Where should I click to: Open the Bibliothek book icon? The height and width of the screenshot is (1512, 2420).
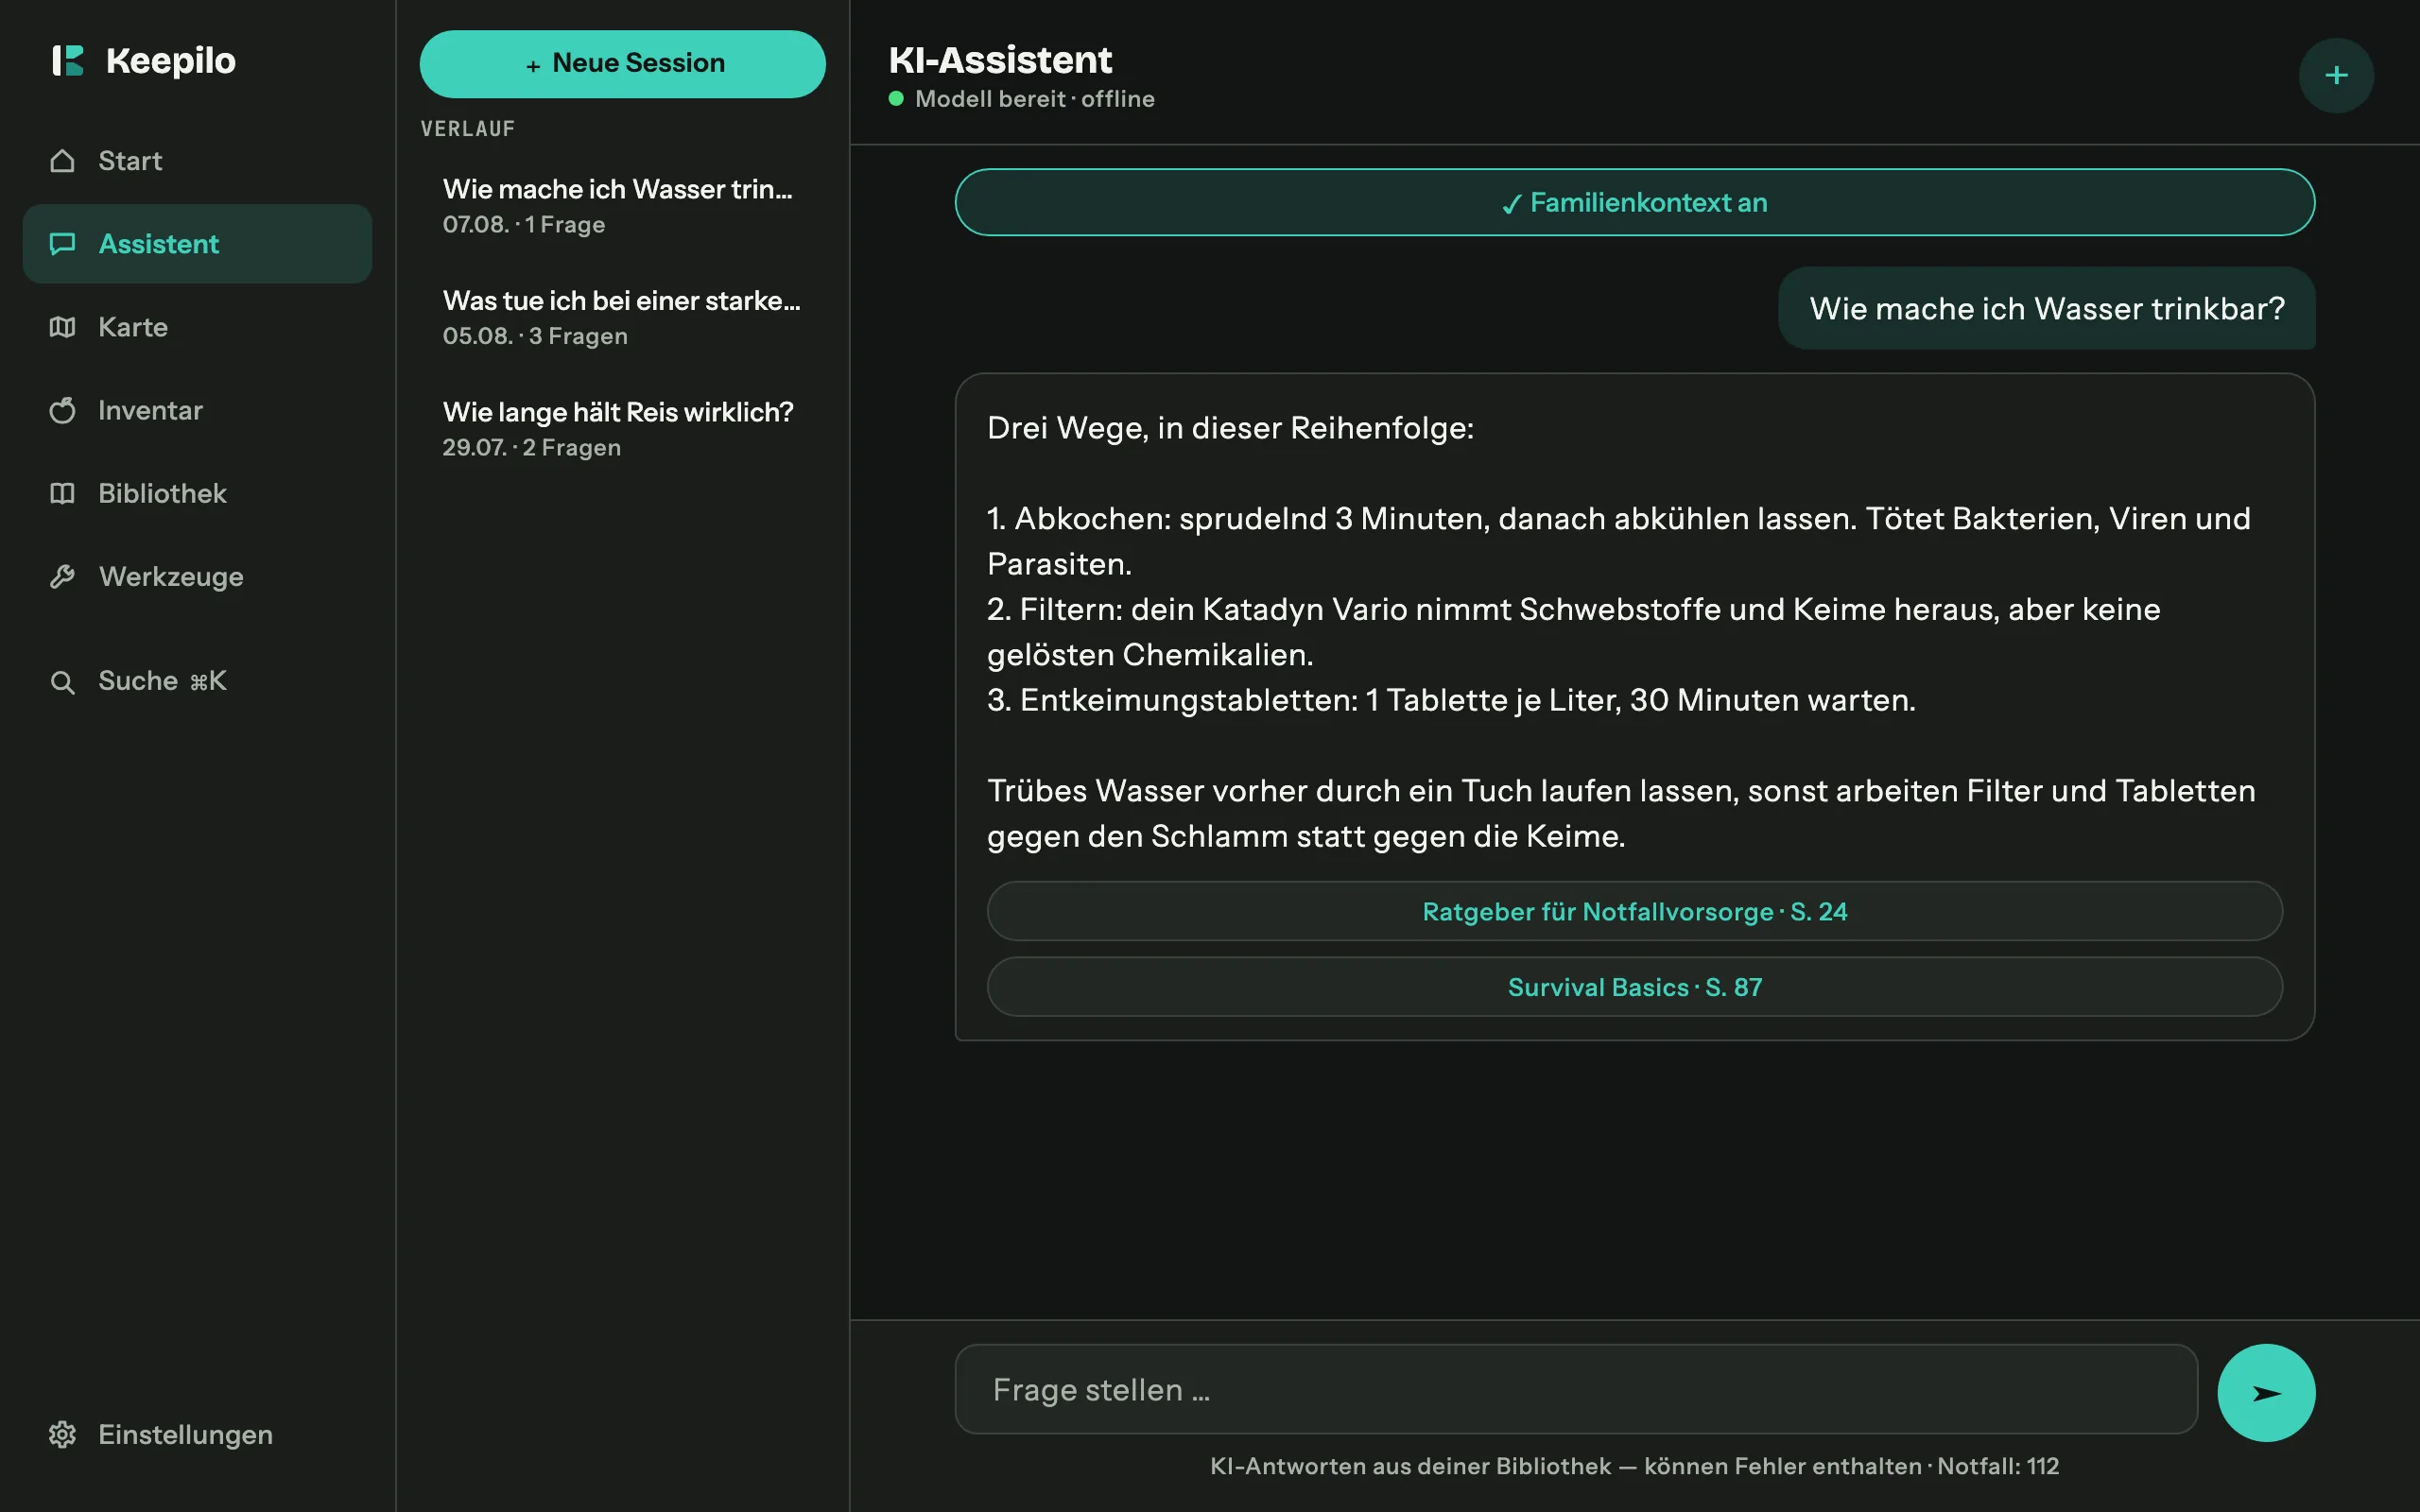[x=62, y=493]
